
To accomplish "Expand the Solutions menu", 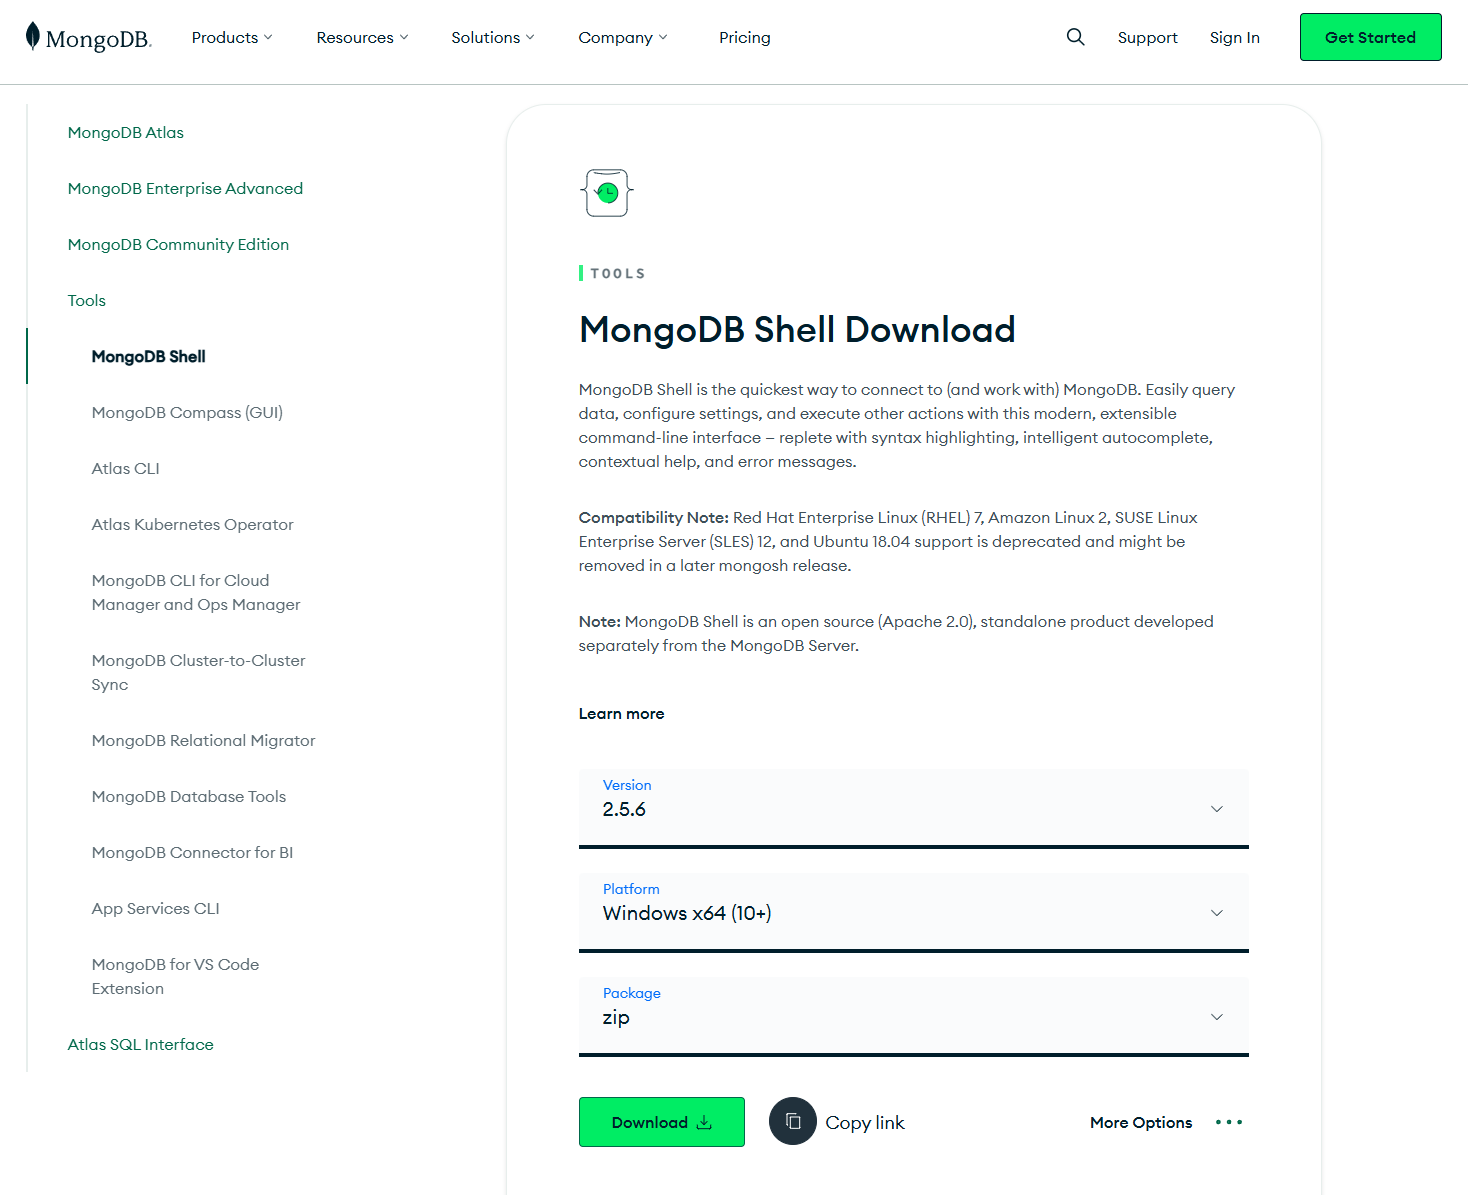I will pos(493,37).
